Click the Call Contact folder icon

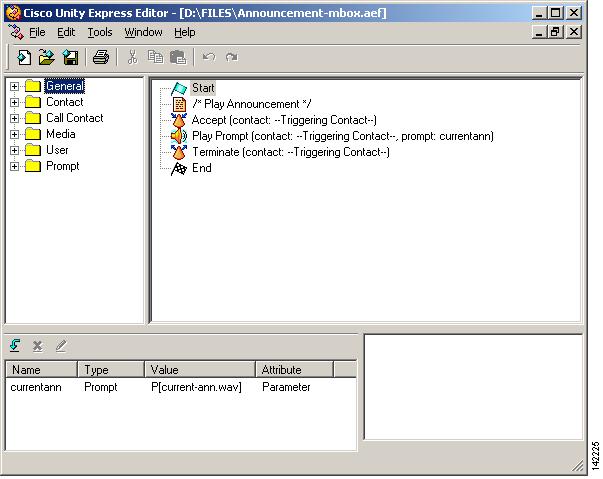coord(33,118)
